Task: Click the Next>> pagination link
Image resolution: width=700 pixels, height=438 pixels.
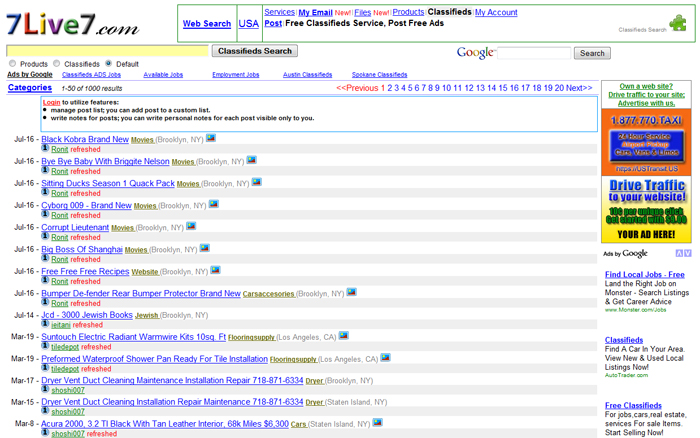Action: pos(579,88)
